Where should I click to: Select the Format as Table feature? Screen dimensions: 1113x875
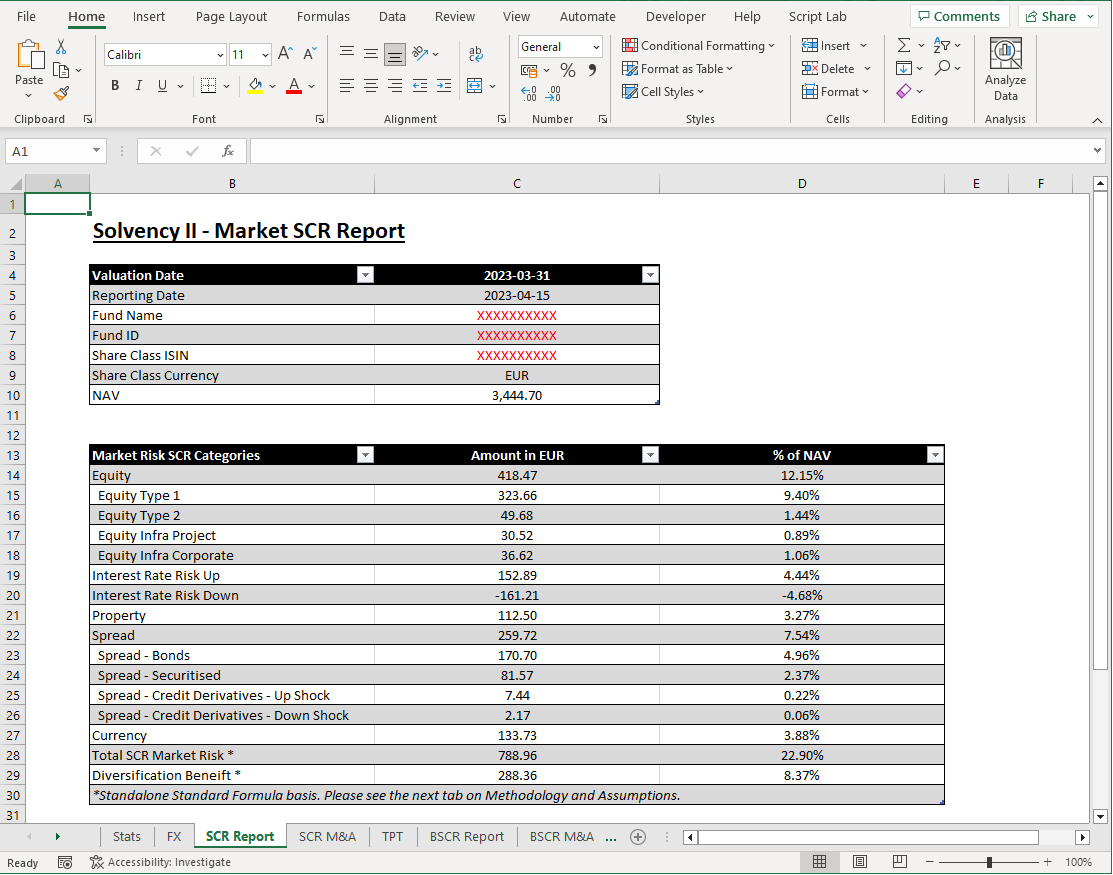pos(678,68)
